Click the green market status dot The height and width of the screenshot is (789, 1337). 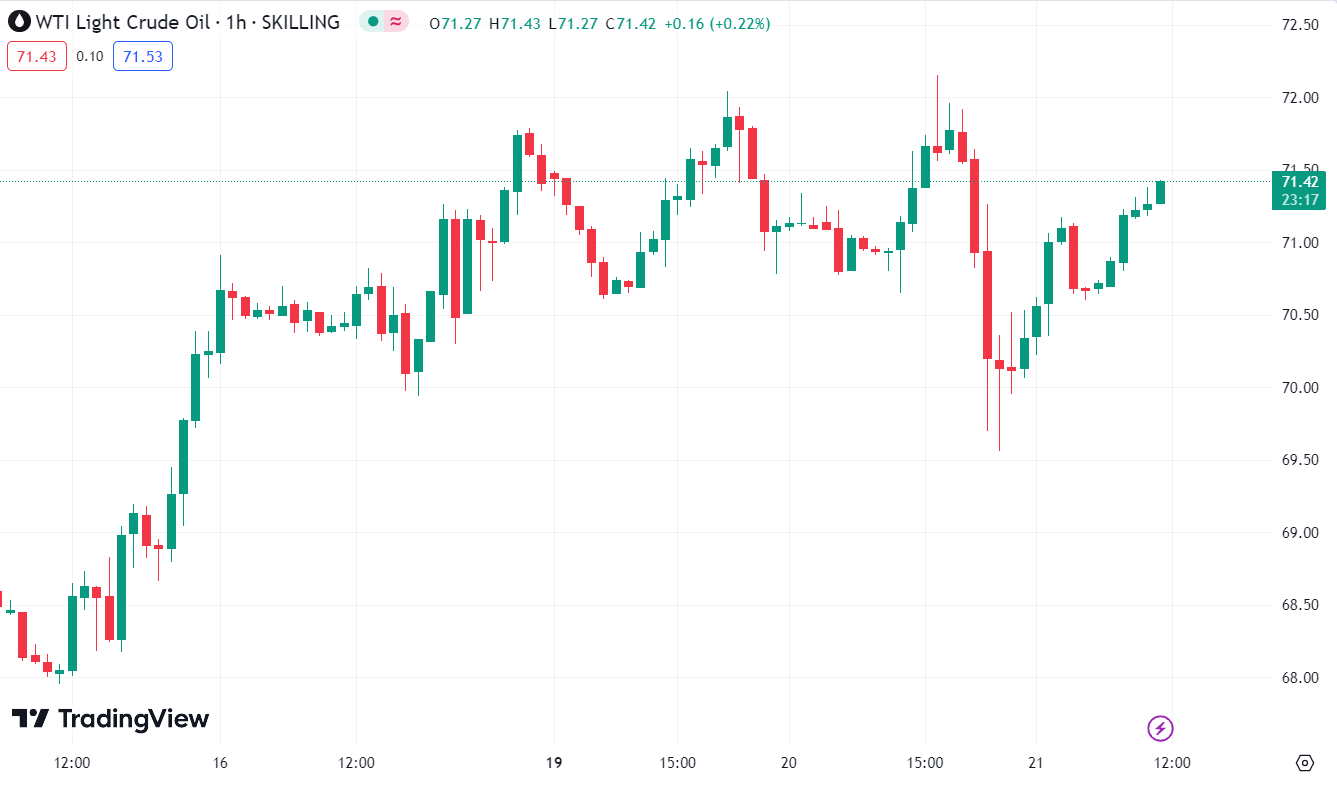click(x=373, y=22)
